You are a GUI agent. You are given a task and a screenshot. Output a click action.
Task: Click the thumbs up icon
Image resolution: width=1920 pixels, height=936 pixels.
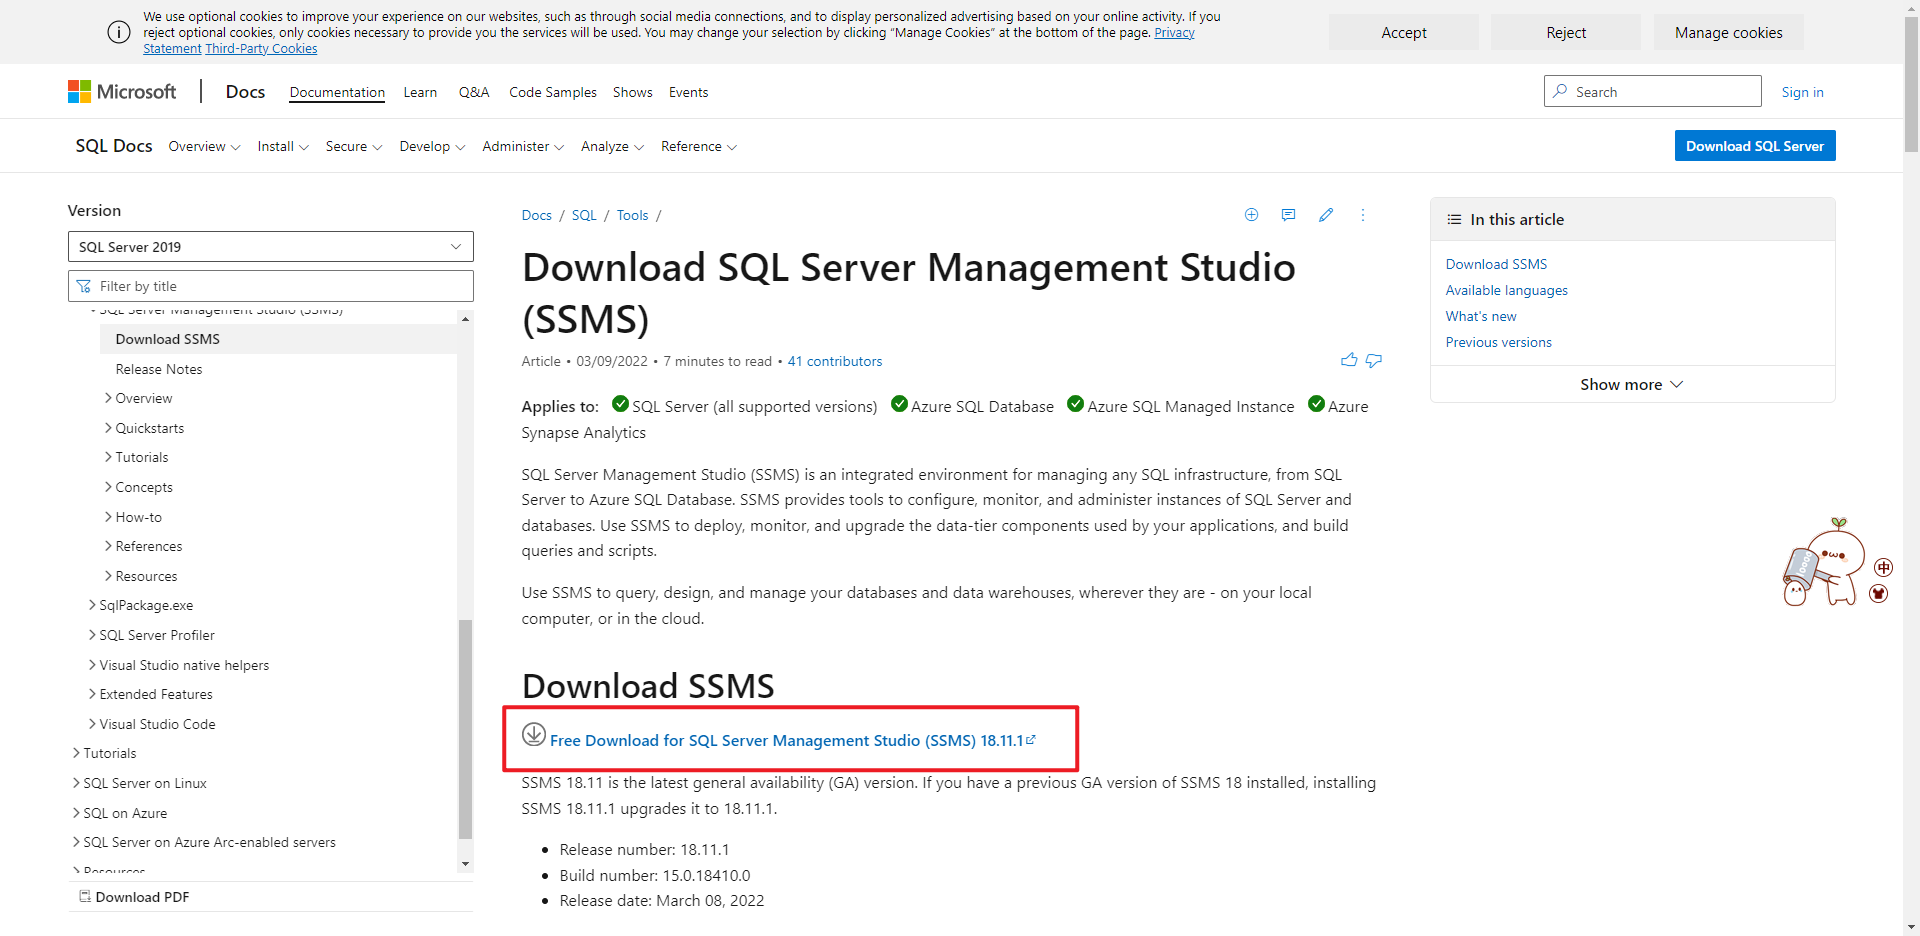pos(1349,360)
